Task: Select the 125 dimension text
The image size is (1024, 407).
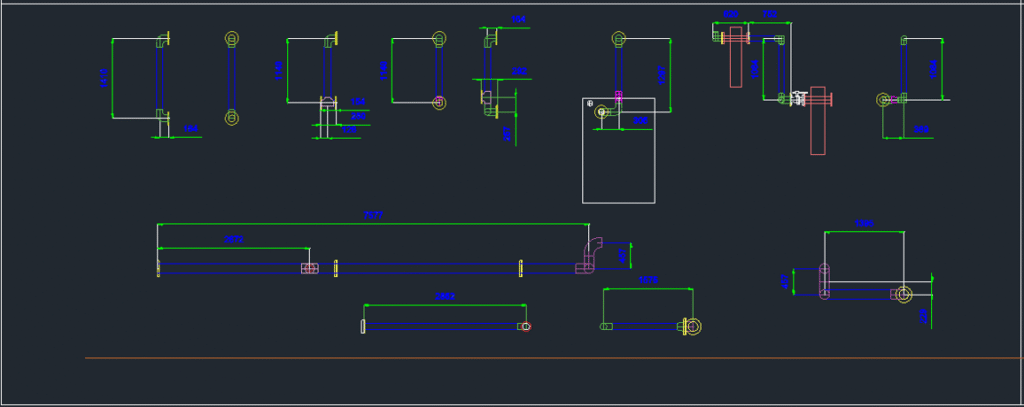Action: pyautogui.click(x=350, y=129)
